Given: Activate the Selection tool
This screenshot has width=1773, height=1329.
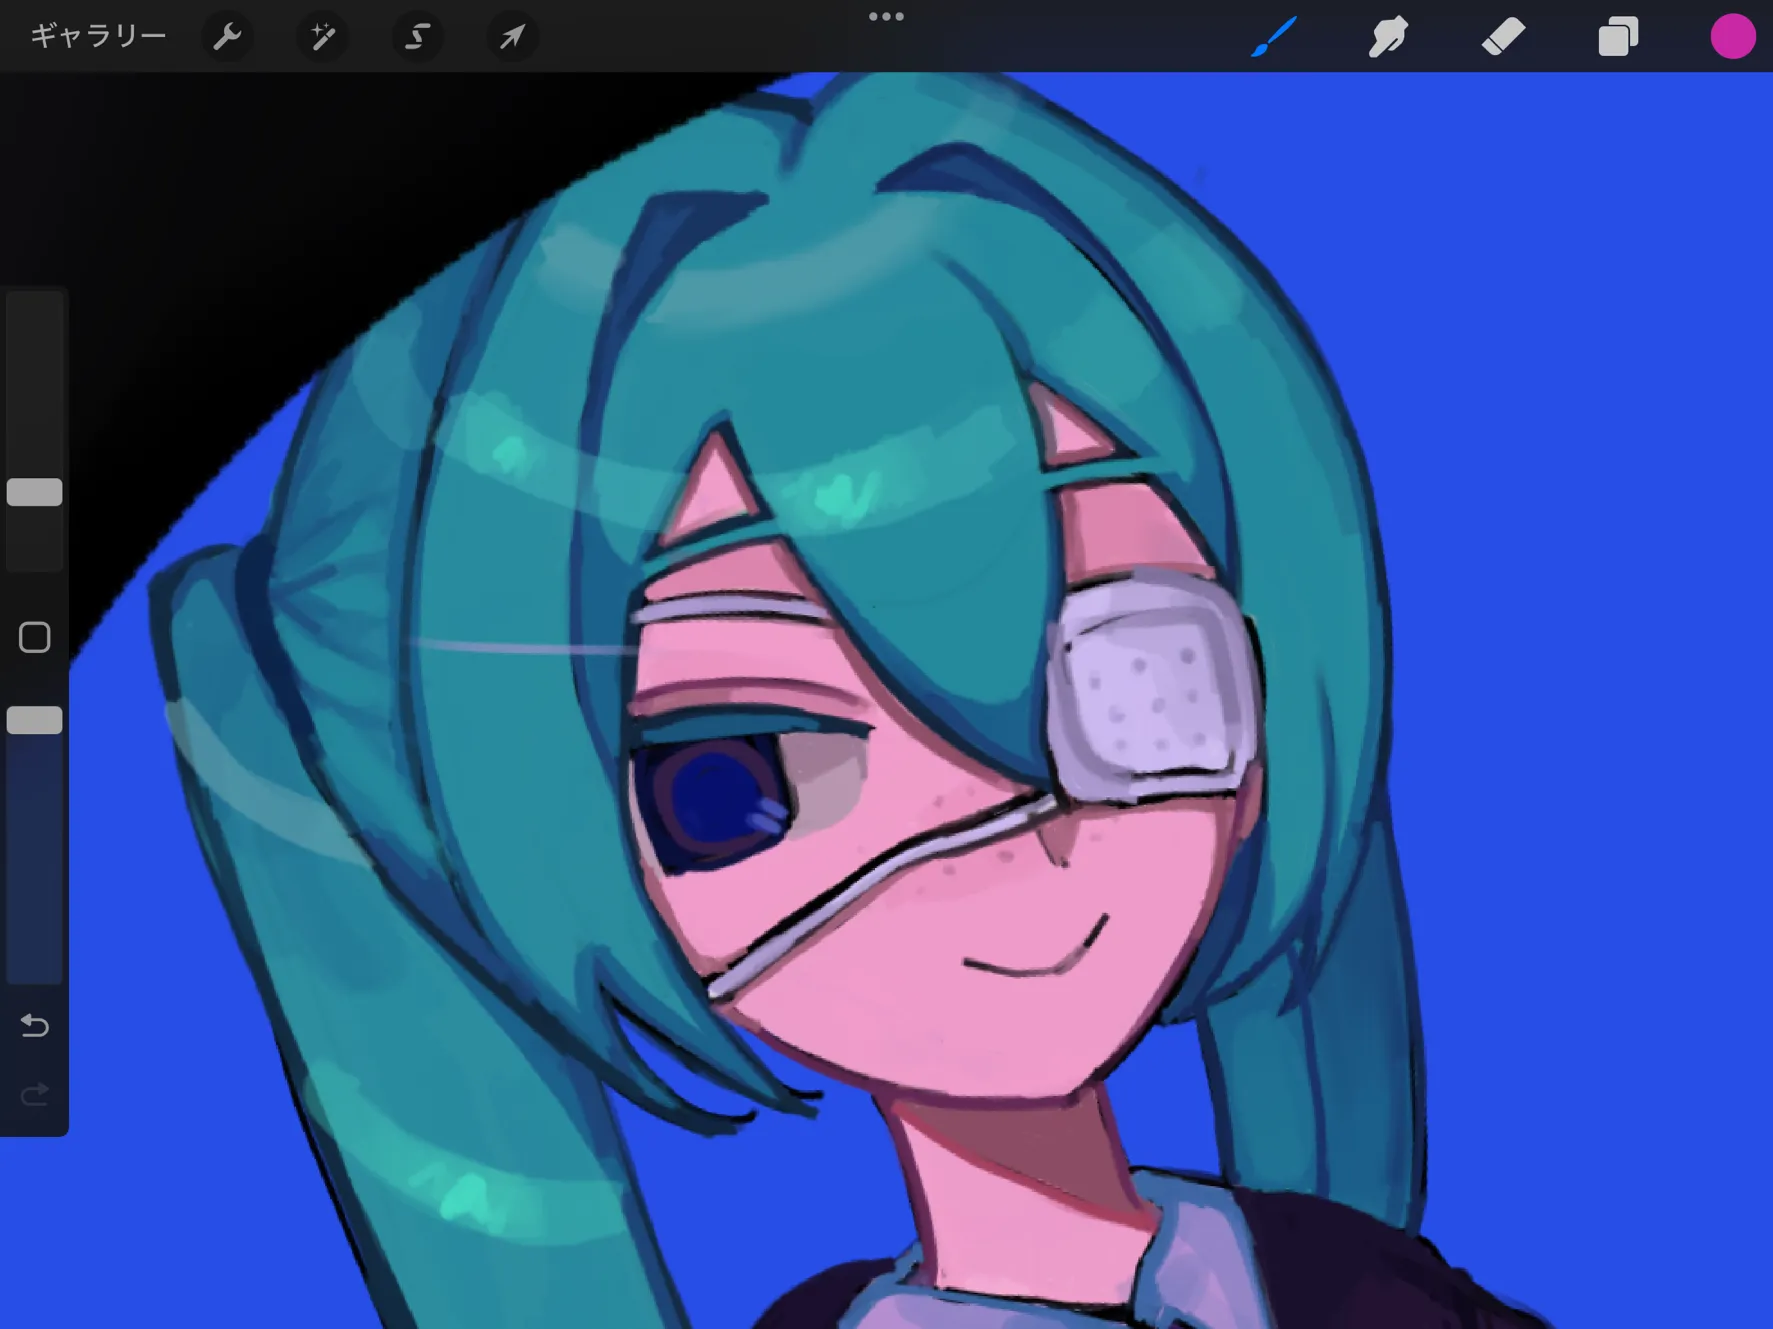Looking at the screenshot, I should tap(417, 37).
